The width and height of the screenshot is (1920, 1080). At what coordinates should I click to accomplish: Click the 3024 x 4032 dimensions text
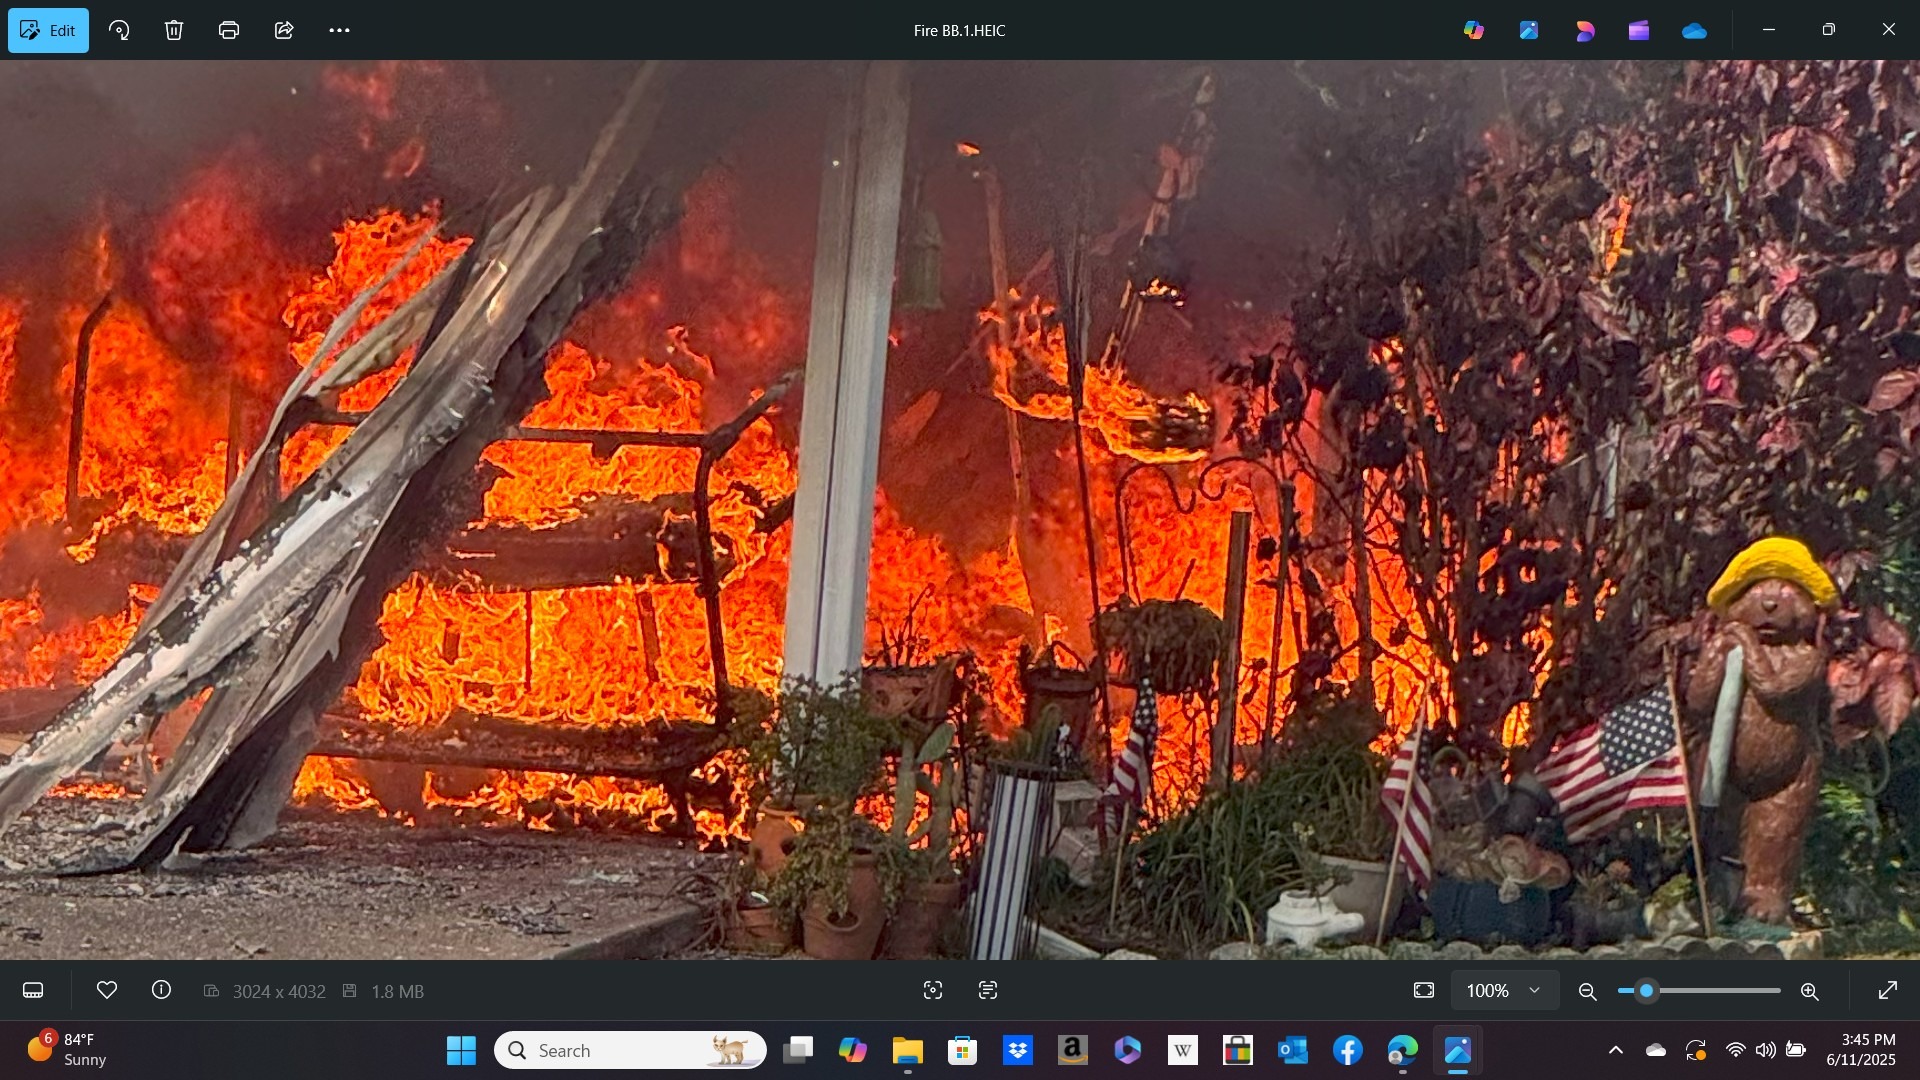coord(279,992)
